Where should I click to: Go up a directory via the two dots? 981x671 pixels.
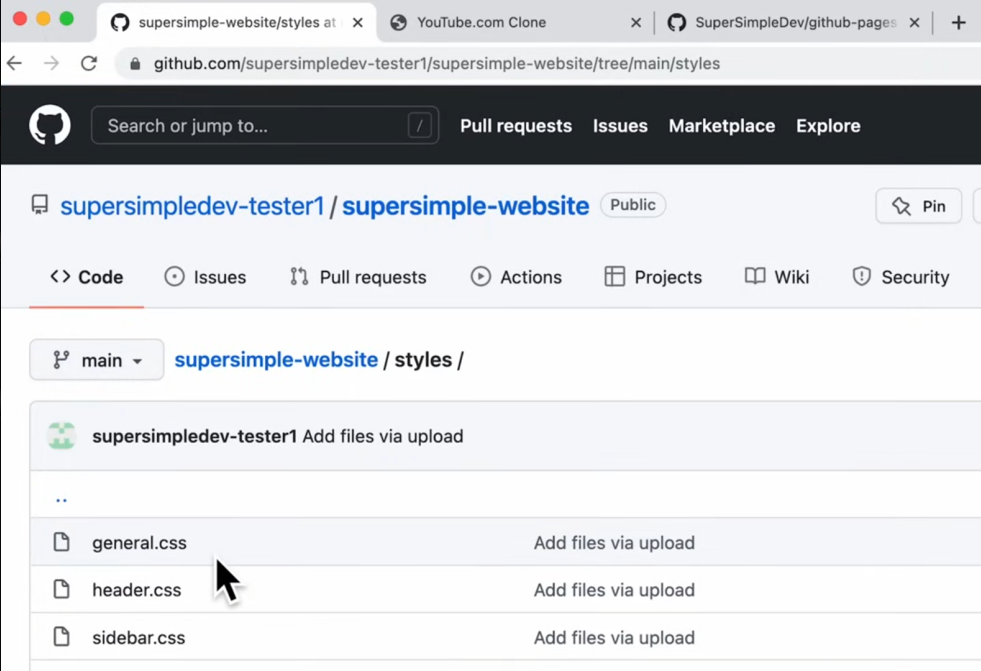(61, 499)
